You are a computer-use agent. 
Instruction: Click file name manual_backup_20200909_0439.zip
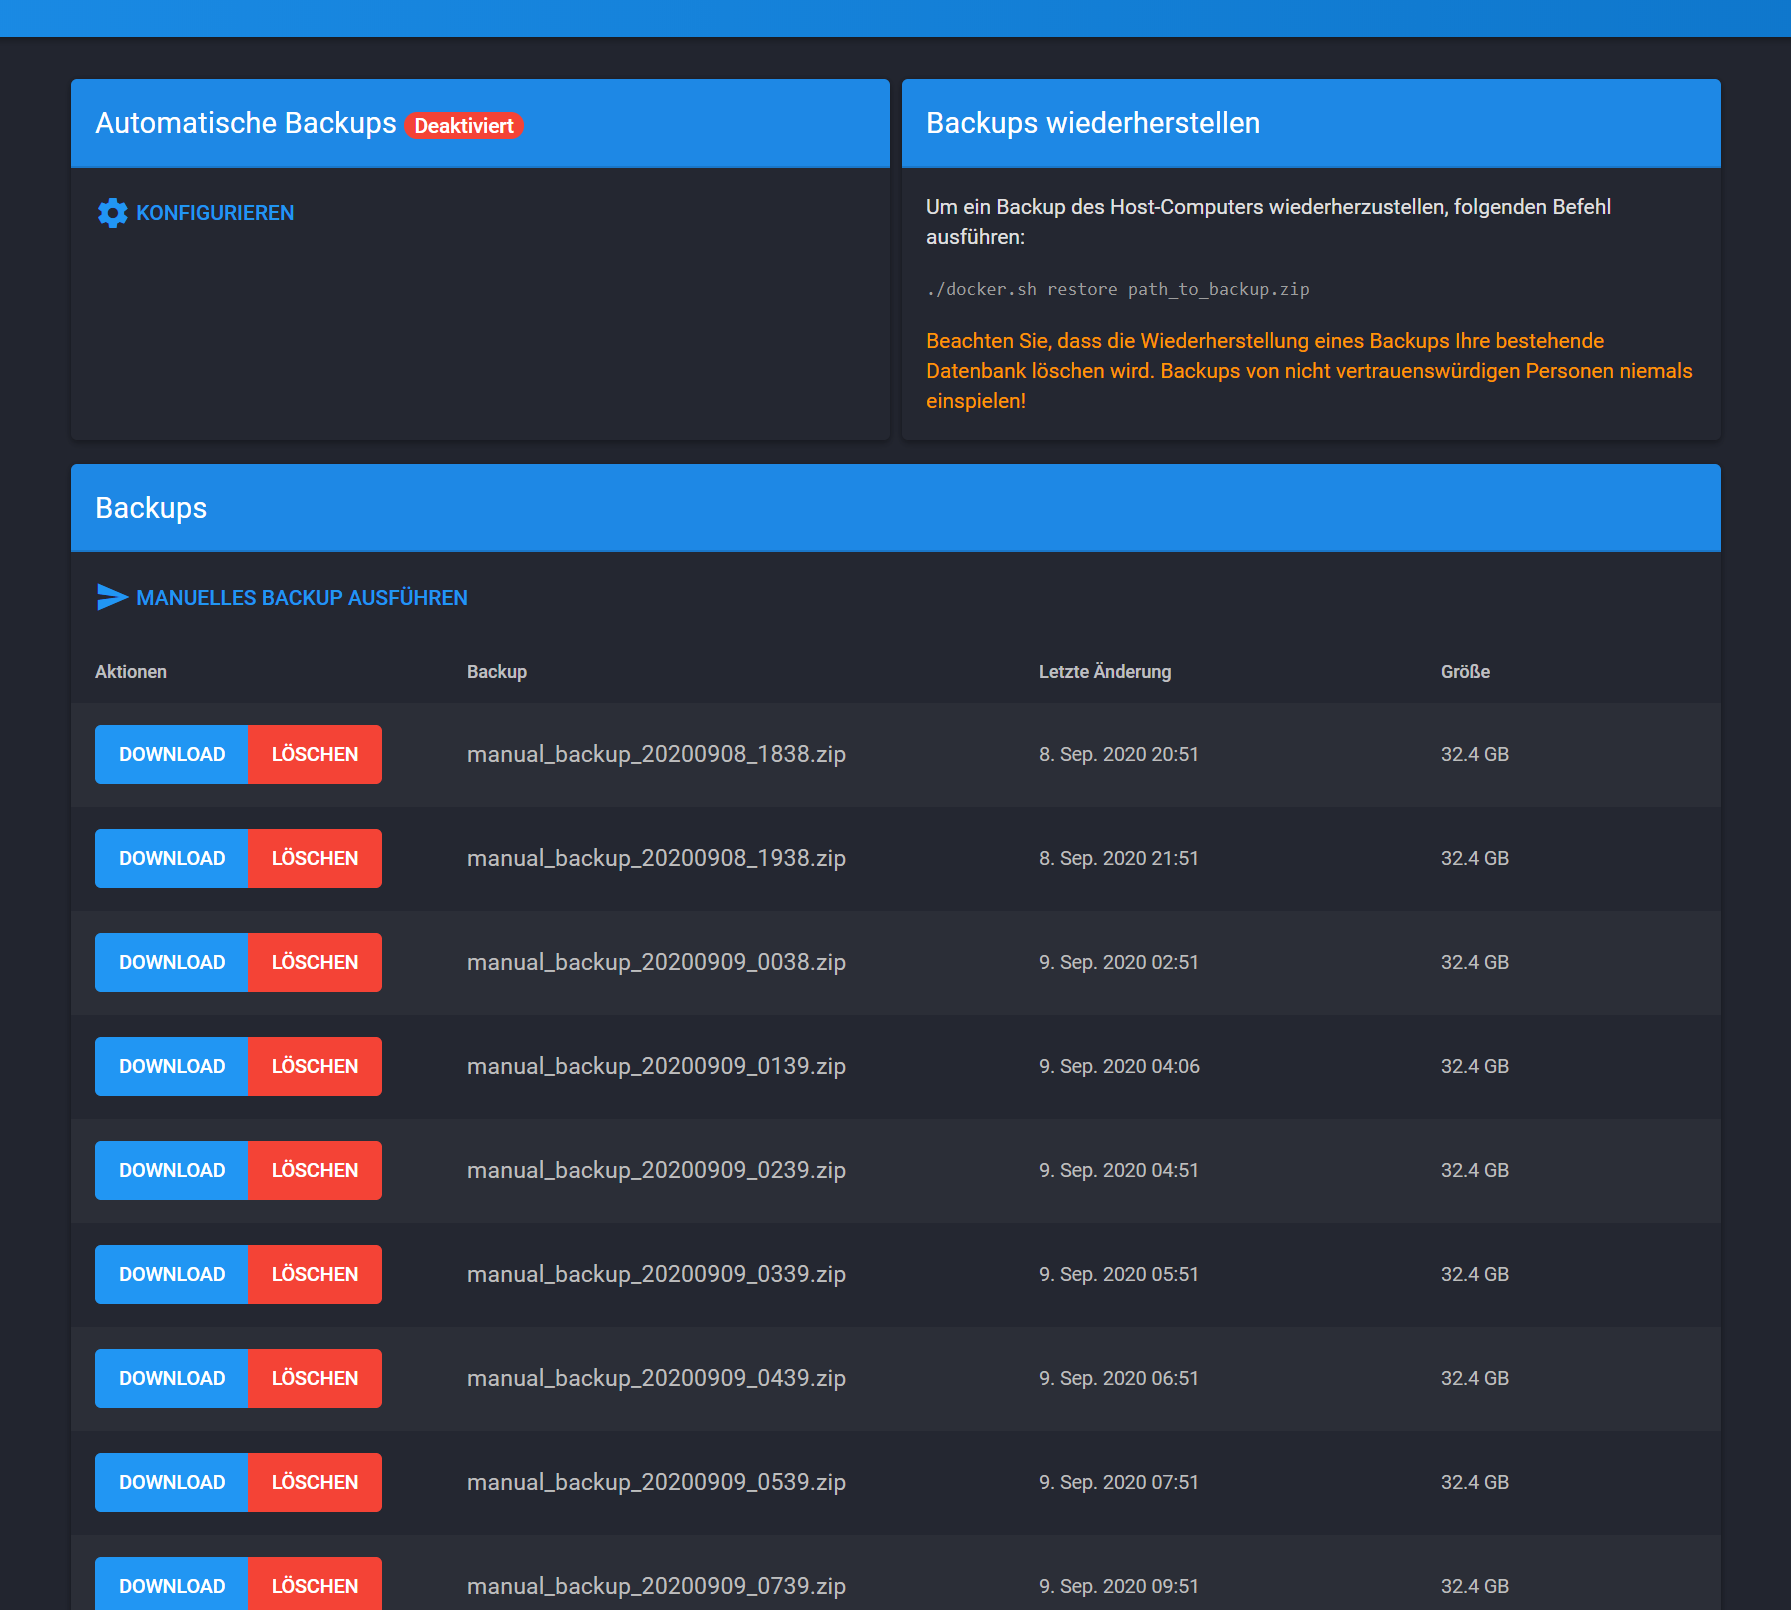click(656, 1378)
